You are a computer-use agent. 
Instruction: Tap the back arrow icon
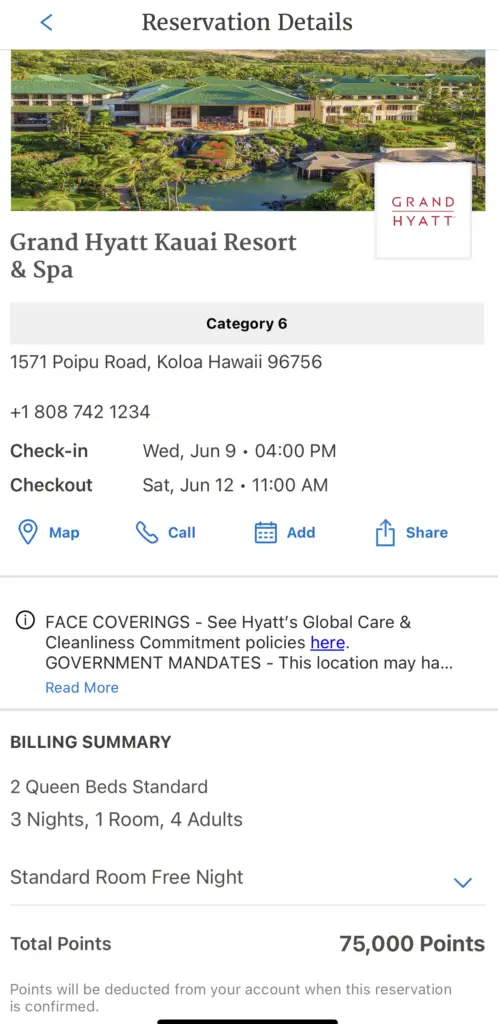pos(46,22)
